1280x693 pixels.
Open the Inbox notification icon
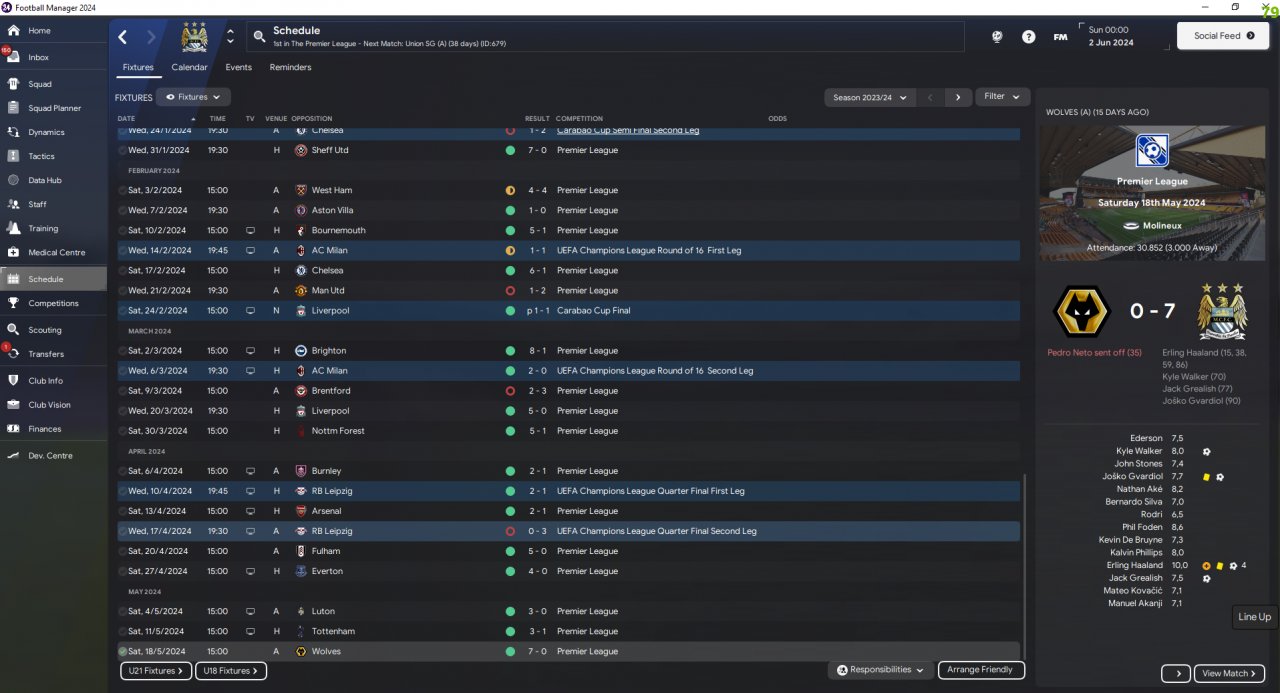tap(12, 57)
